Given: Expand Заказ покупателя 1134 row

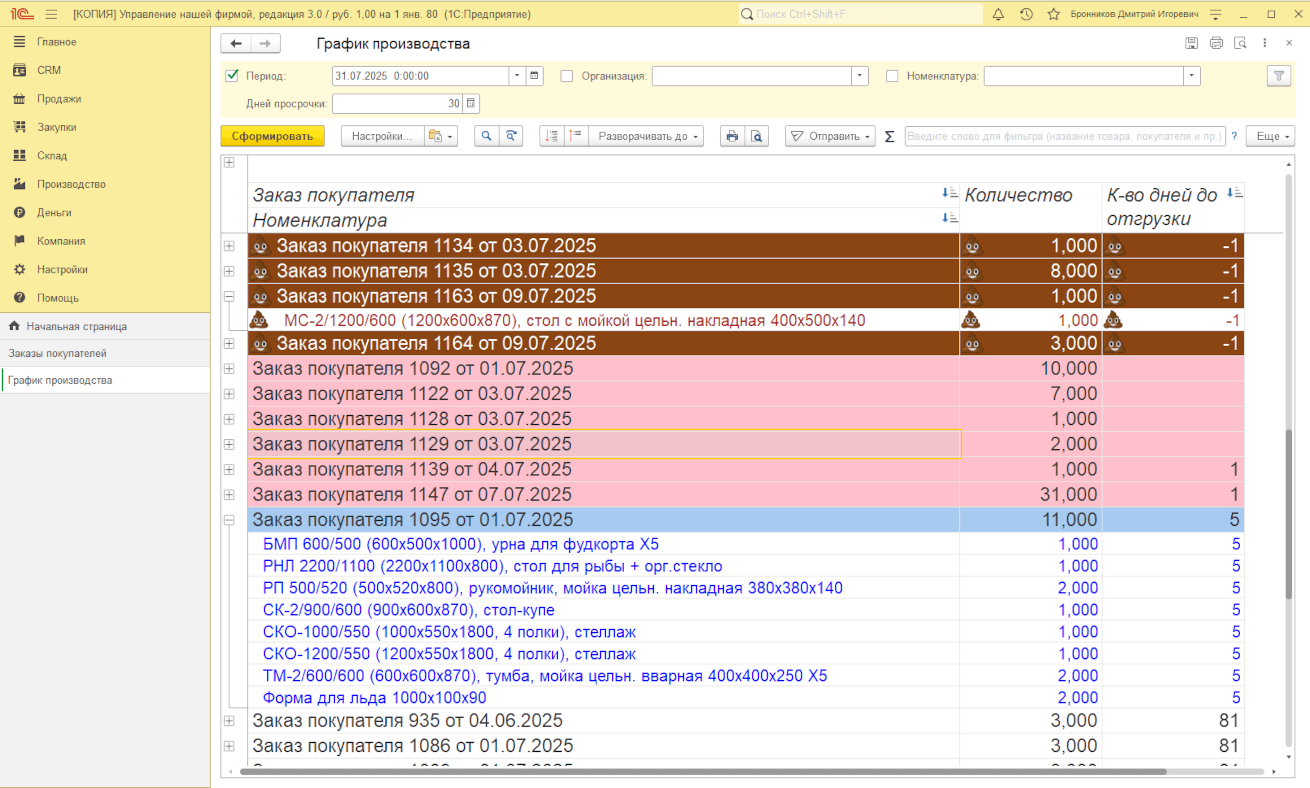Looking at the screenshot, I should pyautogui.click(x=229, y=246).
